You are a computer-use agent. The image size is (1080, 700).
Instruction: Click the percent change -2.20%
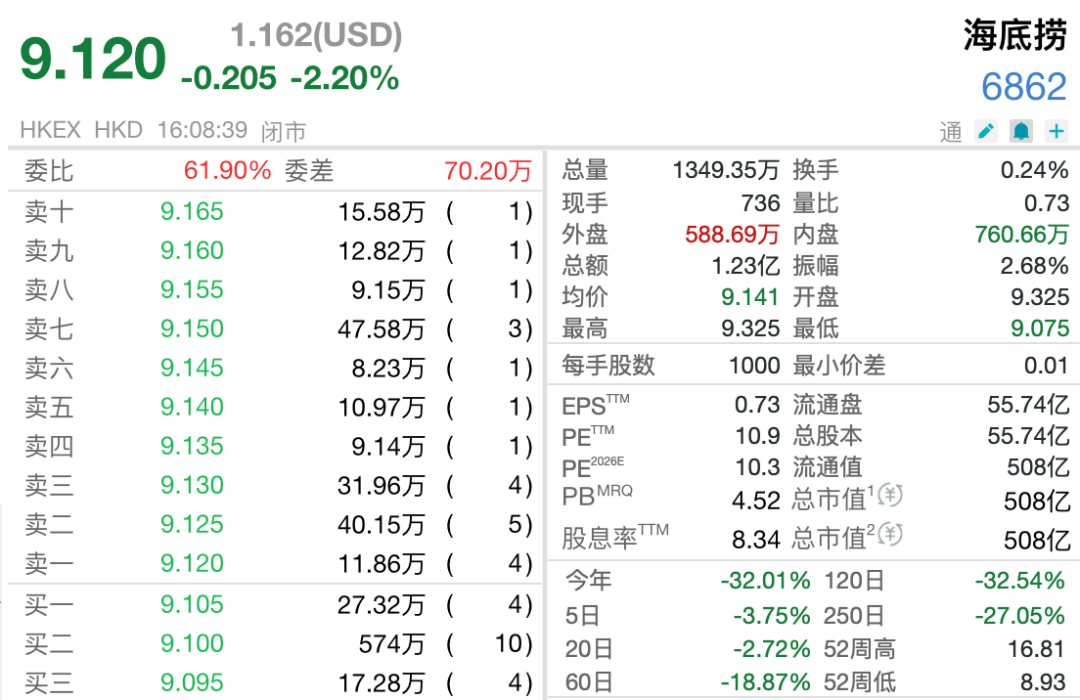coord(344,79)
